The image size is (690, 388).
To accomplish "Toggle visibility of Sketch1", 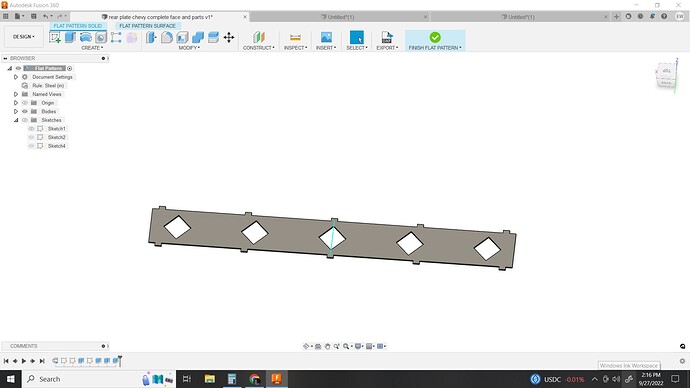I will click(31, 128).
